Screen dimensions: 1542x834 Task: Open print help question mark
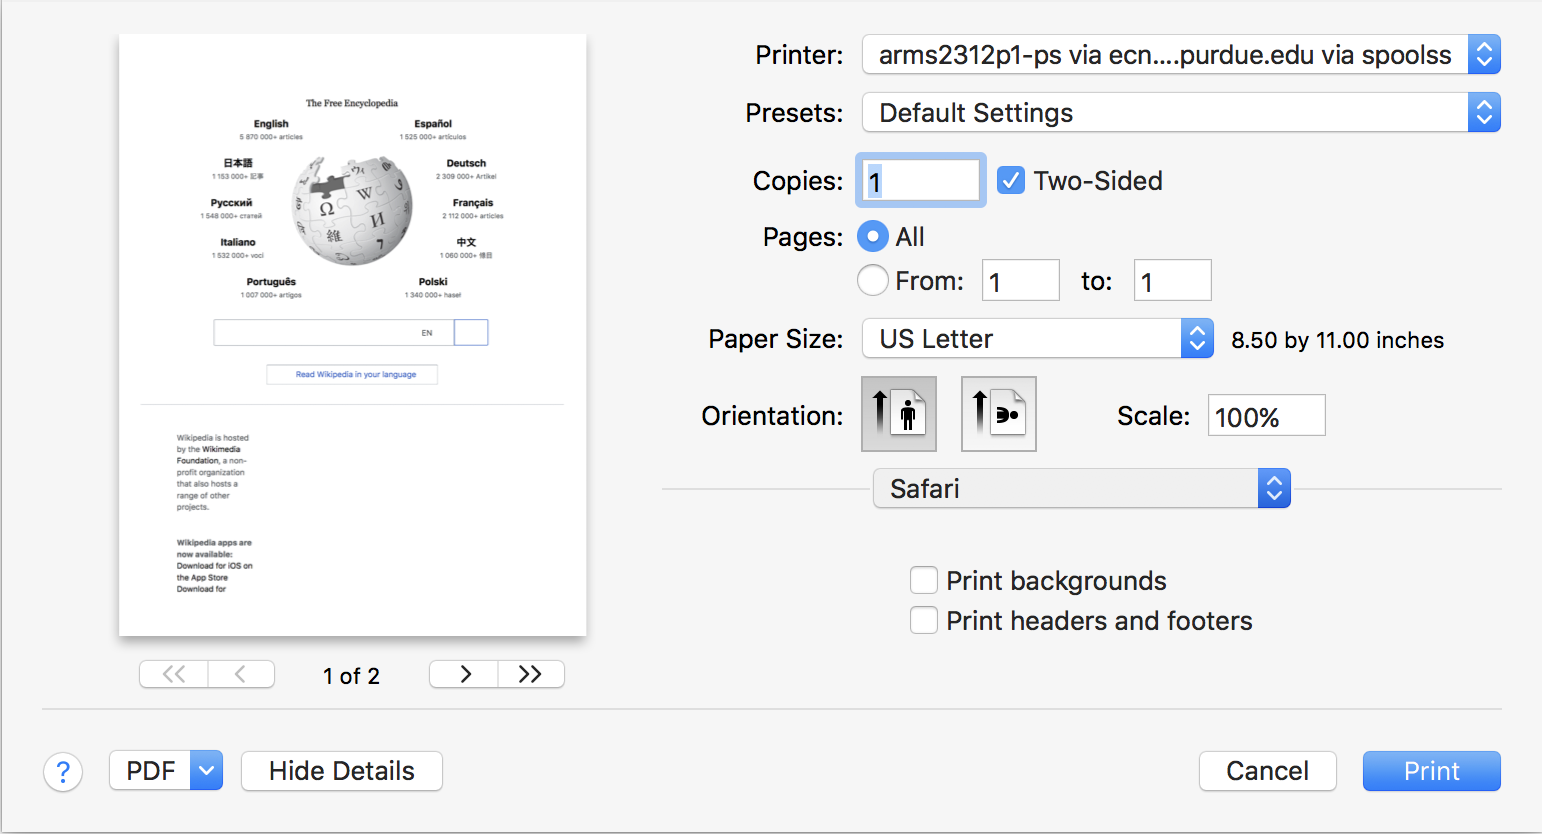(63, 771)
